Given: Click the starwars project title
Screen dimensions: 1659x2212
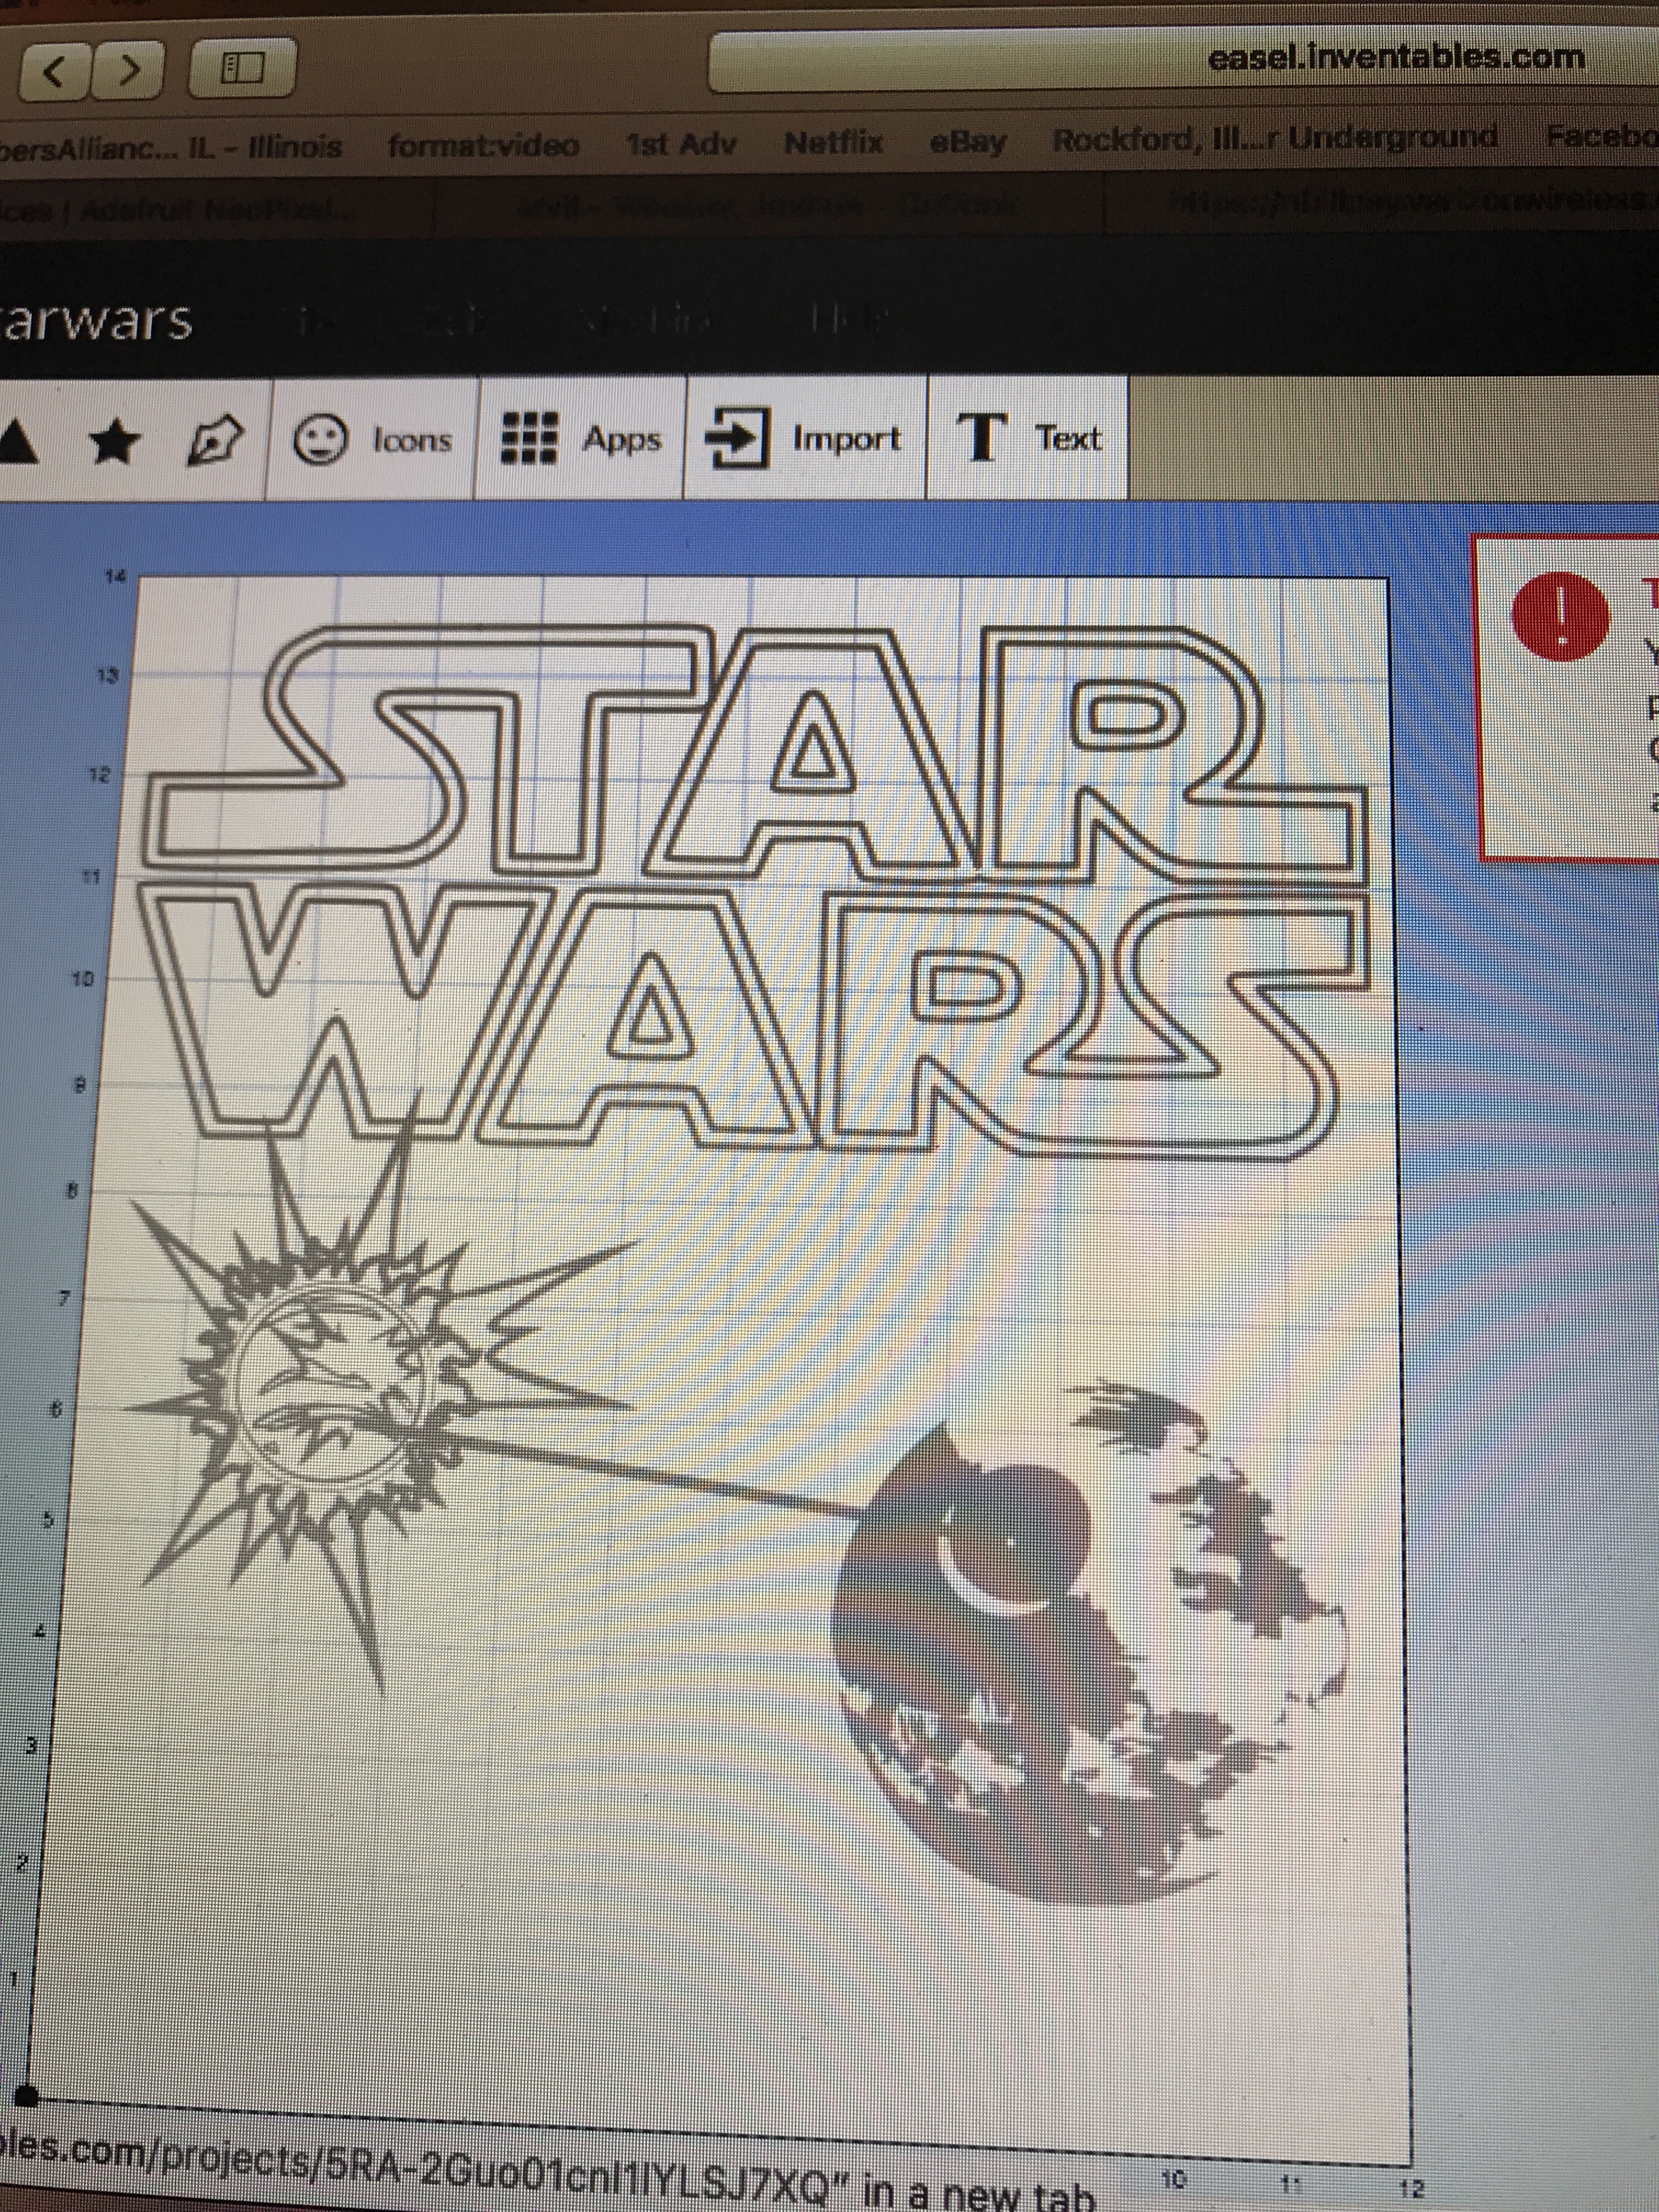Looking at the screenshot, I should pos(96,322).
